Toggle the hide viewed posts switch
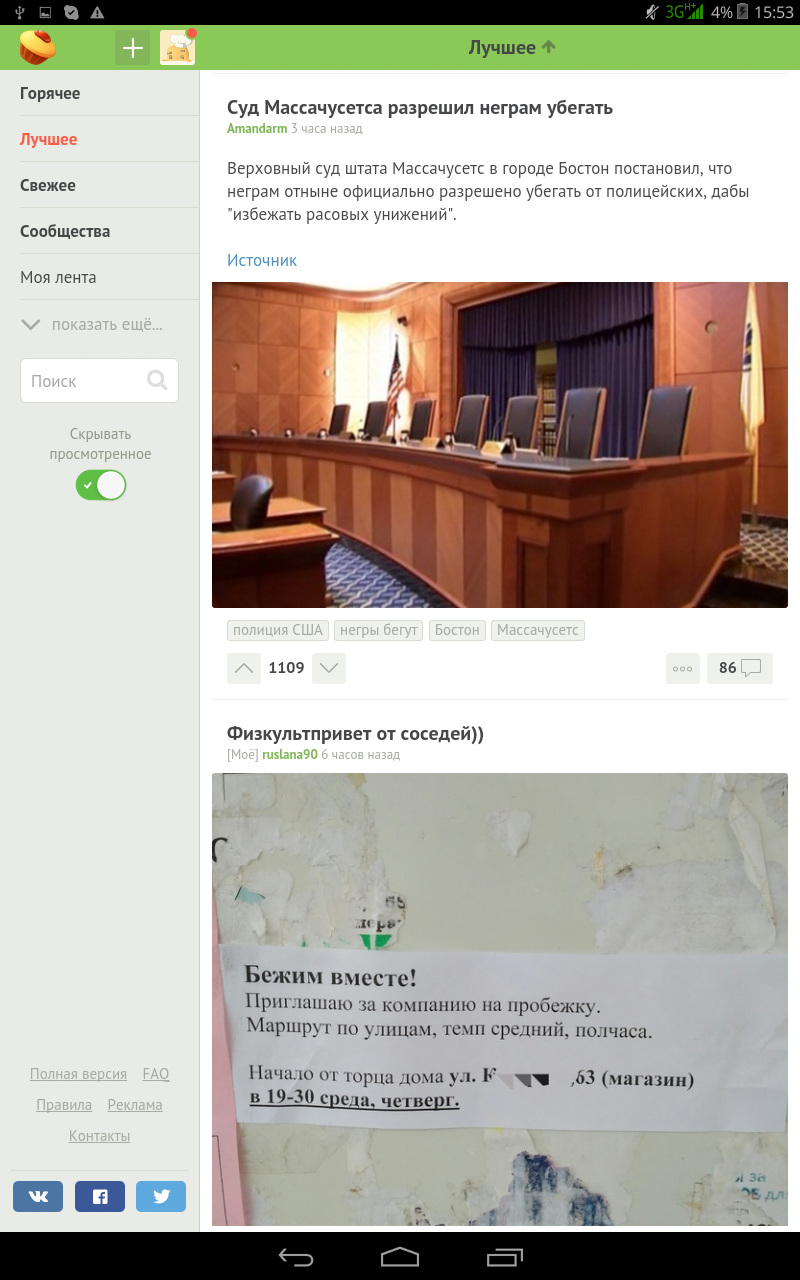800x1280 pixels. (x=101, y=485)
